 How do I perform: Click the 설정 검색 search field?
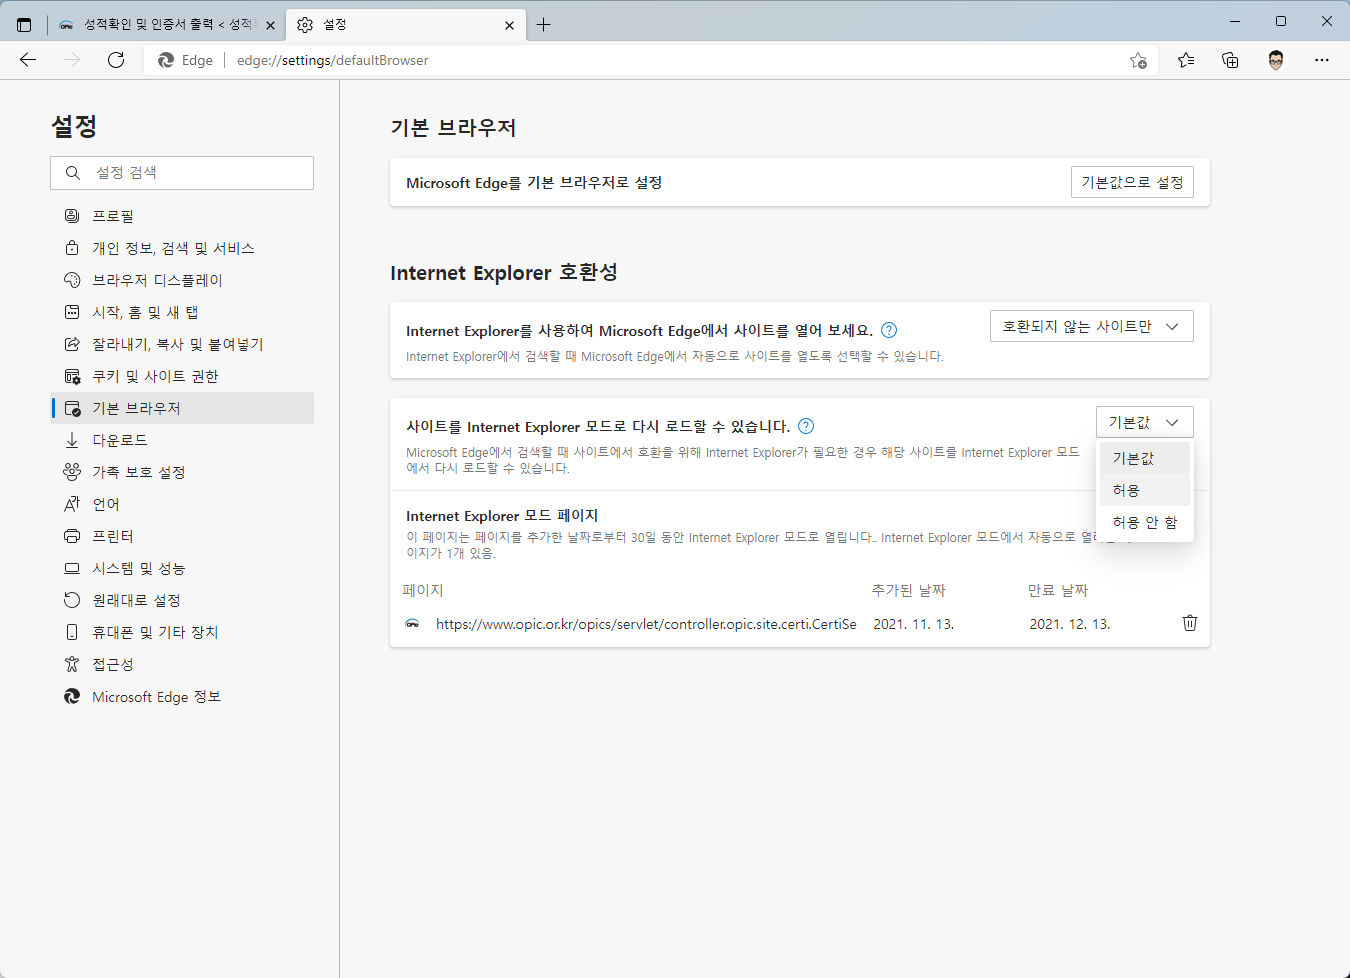coord(182,173)
